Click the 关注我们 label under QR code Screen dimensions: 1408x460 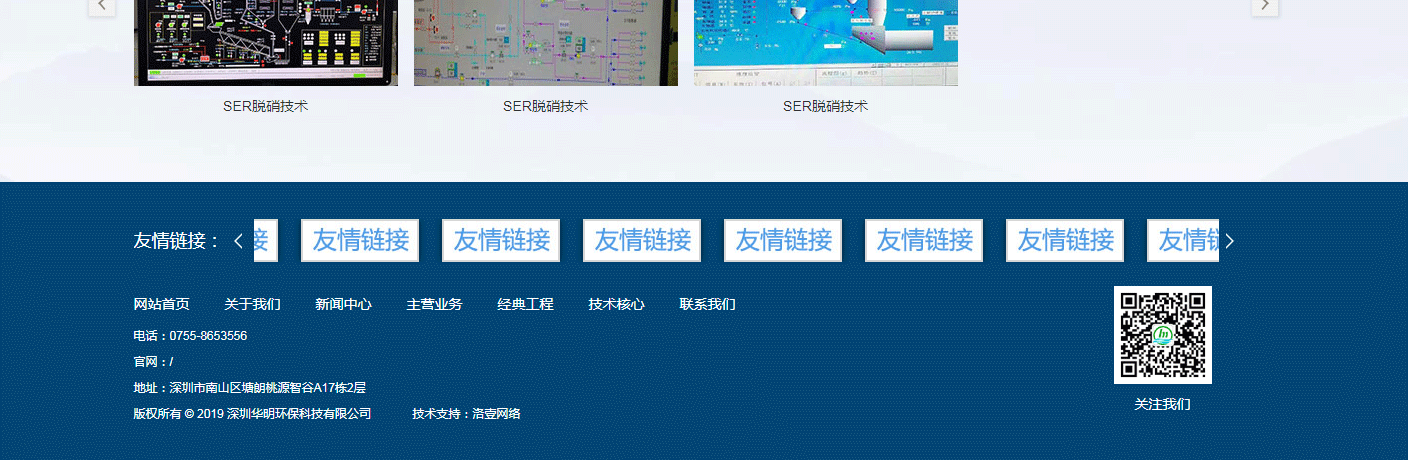(1162, 404)
